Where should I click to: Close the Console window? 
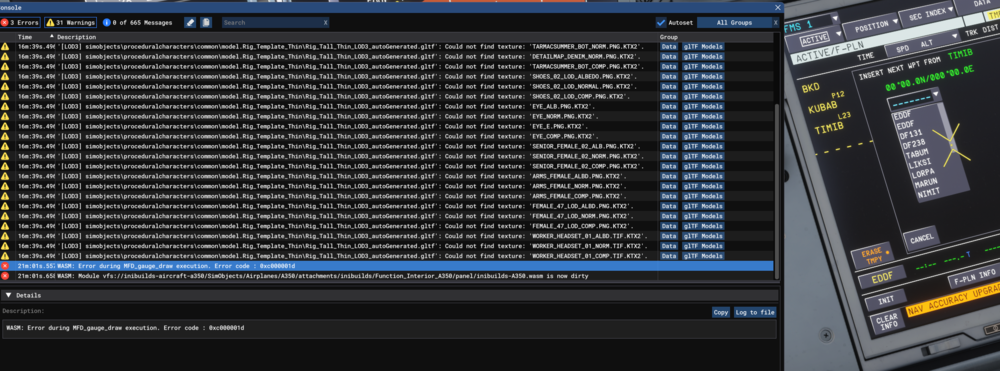(x=777, y=8)
